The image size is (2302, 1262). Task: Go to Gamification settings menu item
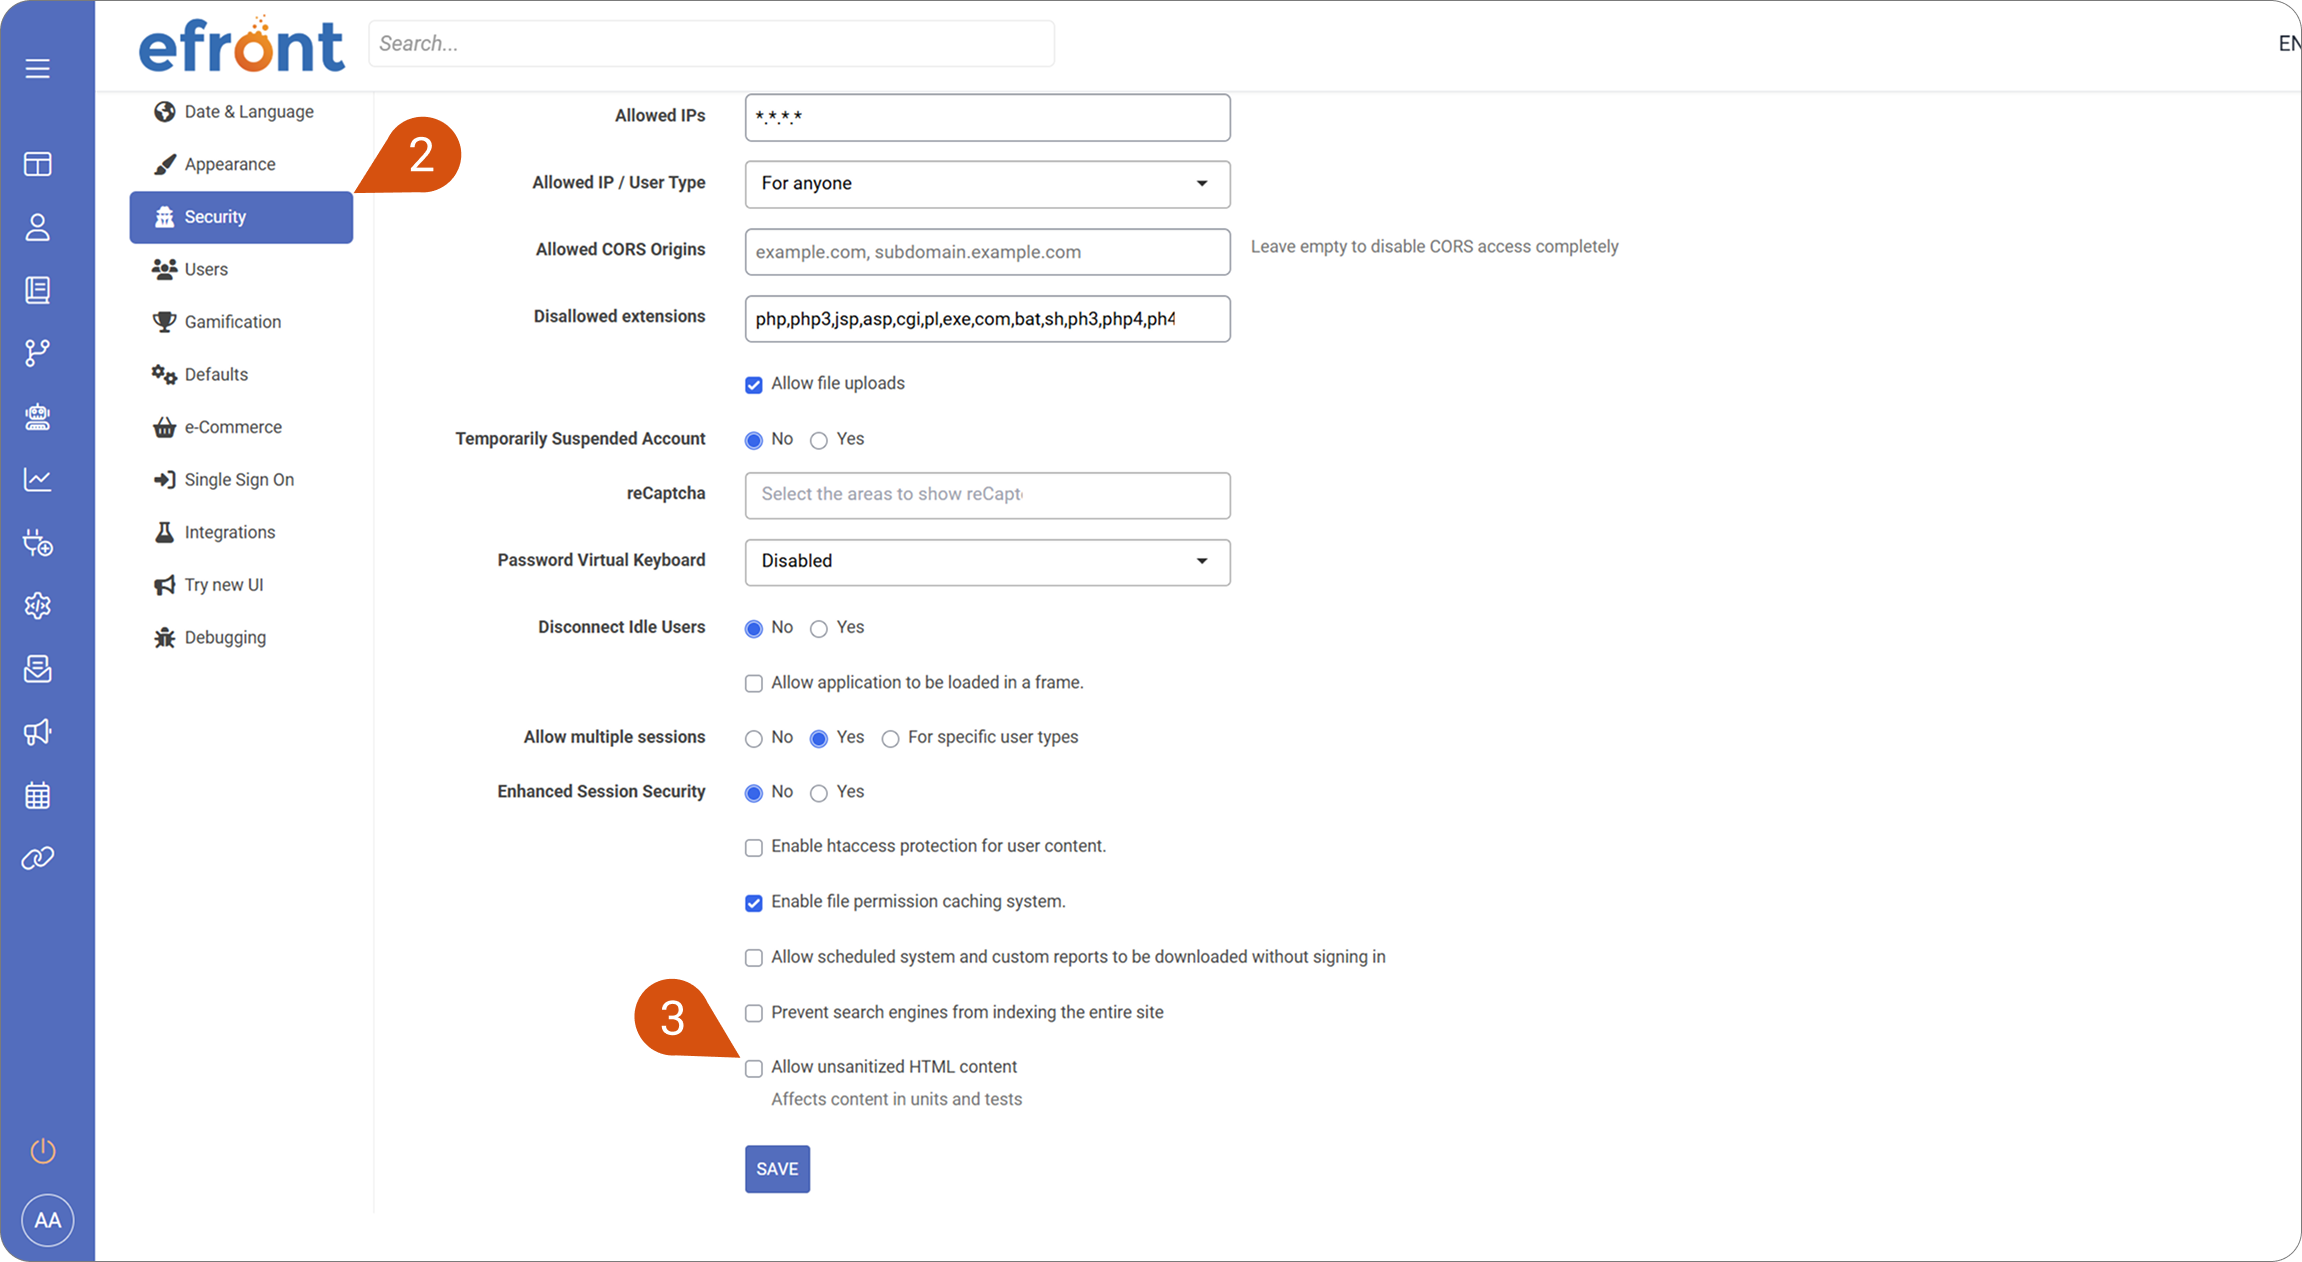pyautogui.click(x=232, y=322)
